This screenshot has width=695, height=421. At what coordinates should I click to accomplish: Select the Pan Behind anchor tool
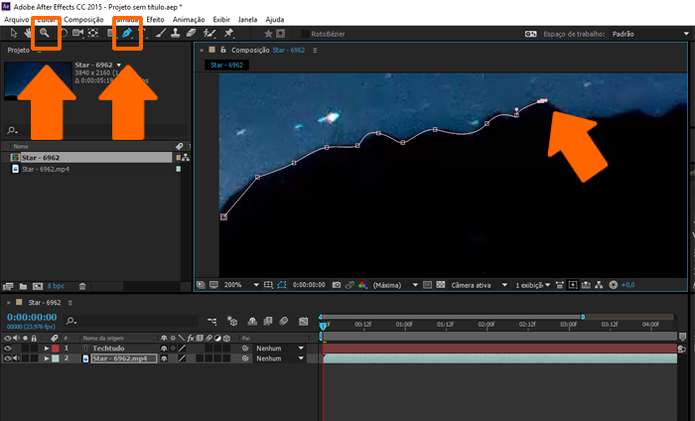[x=93, y=33]
